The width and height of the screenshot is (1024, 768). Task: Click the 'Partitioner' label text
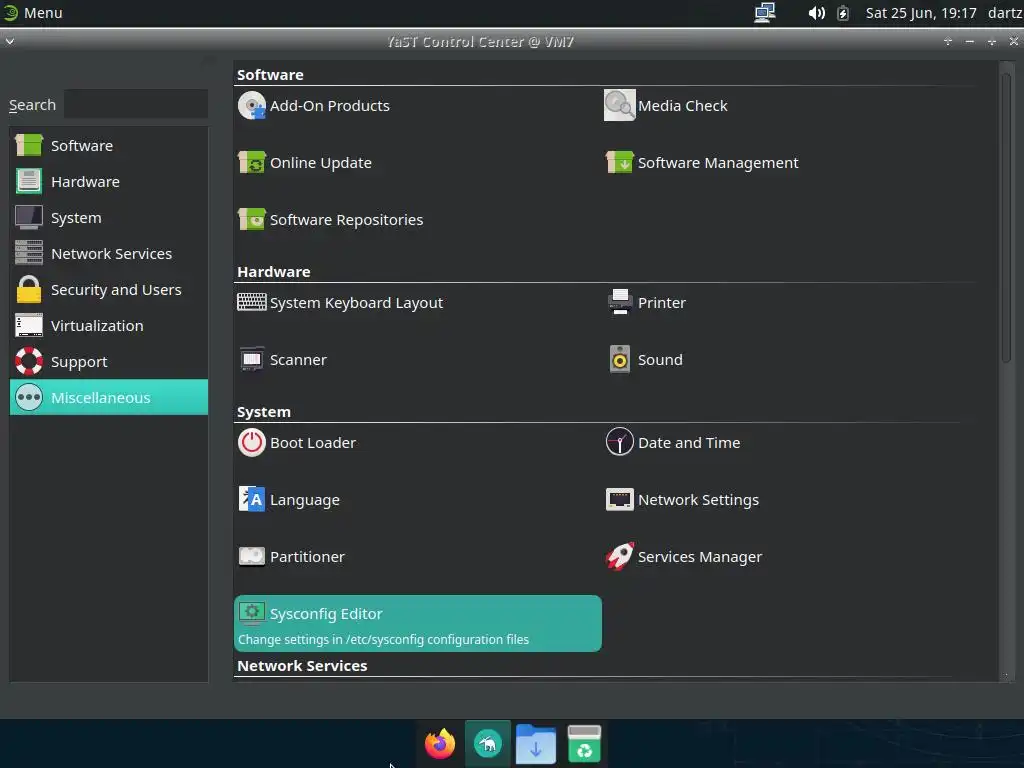[x=307, y=557]
